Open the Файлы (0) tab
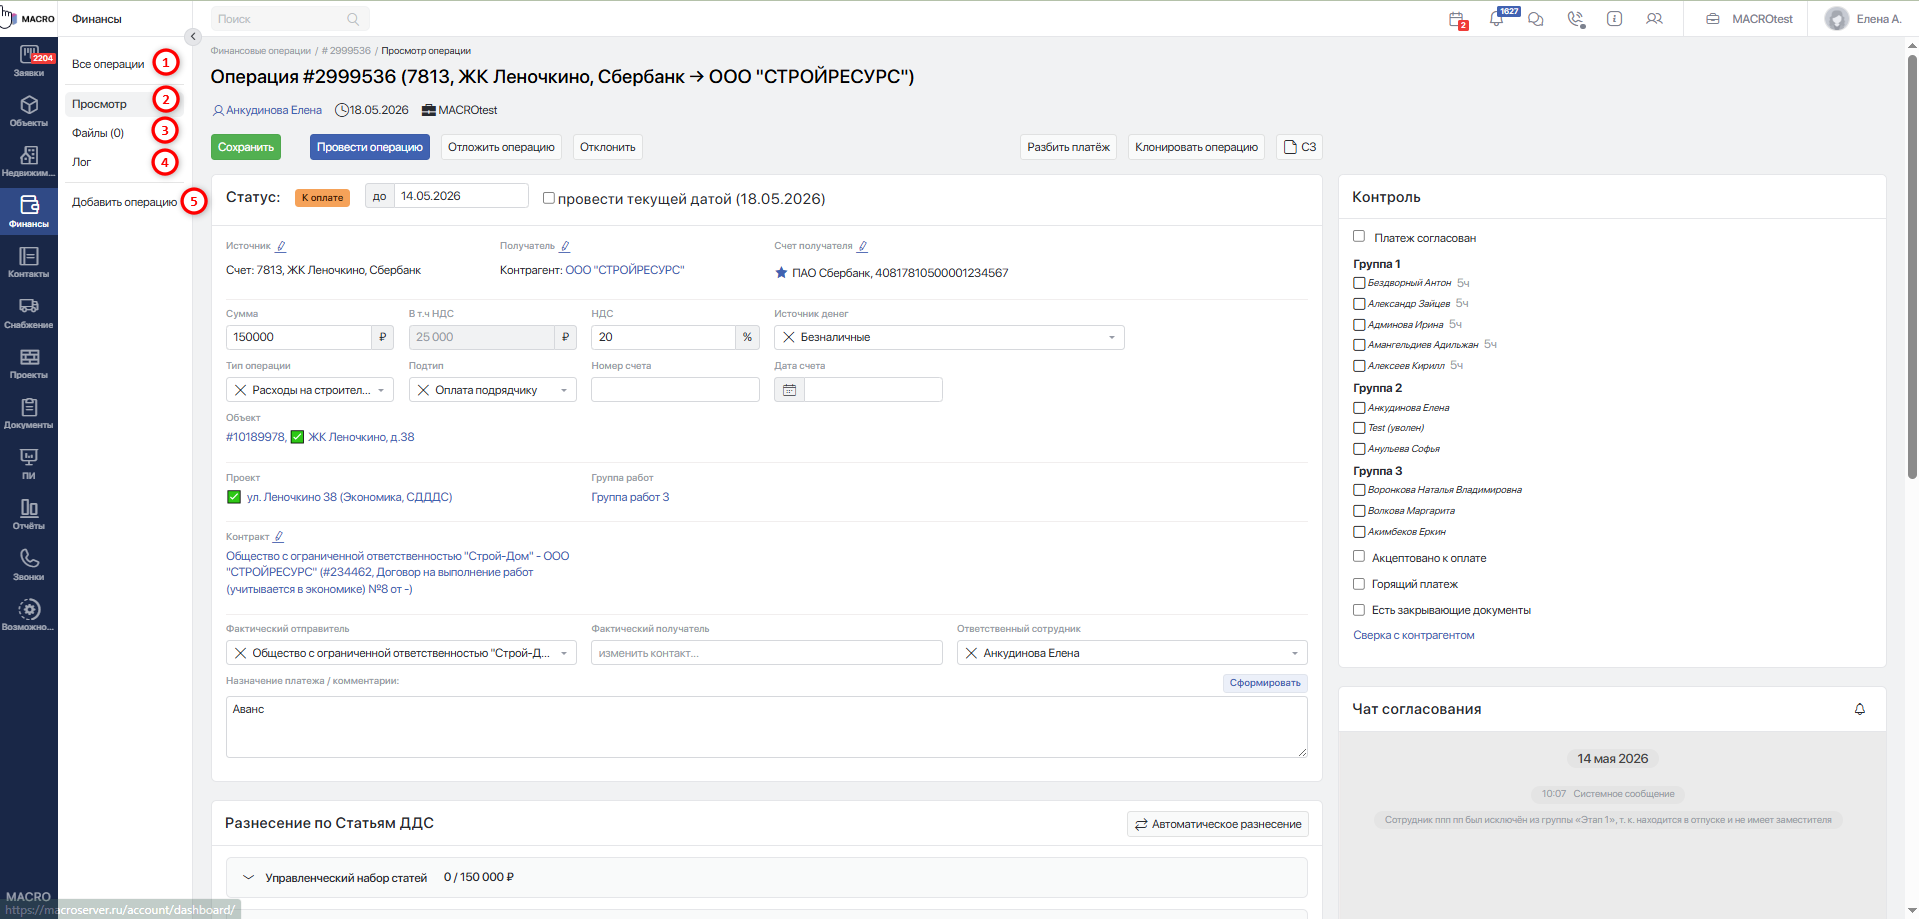 98,133
